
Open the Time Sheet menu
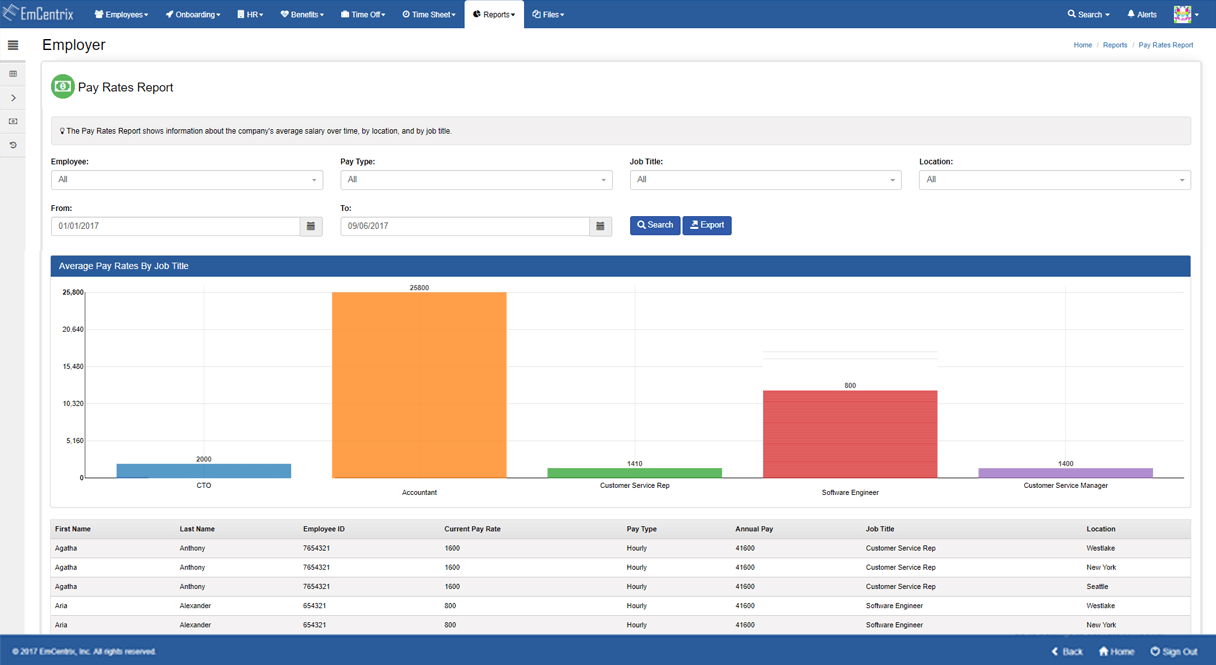[x=429, y=14]
